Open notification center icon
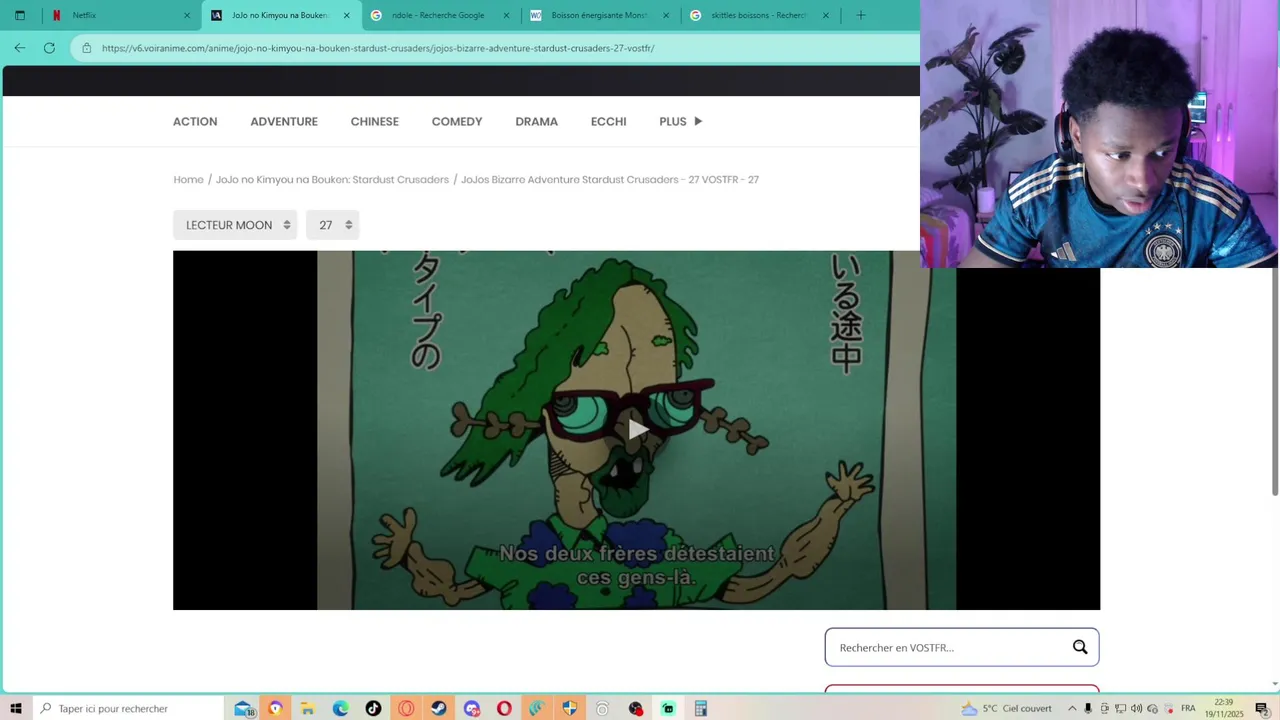The height and width of the screenshot is (720, 1280). click(1262, 708)
